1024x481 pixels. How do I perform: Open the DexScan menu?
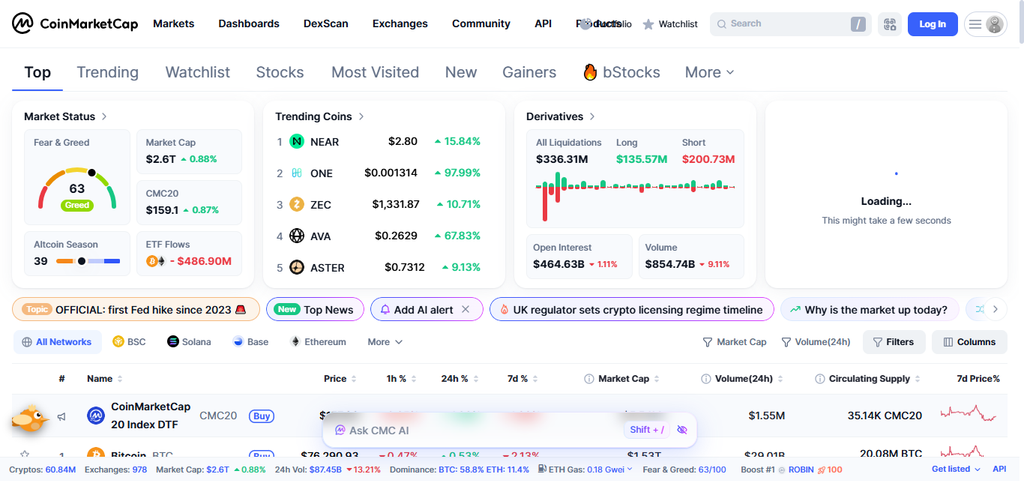326,23
